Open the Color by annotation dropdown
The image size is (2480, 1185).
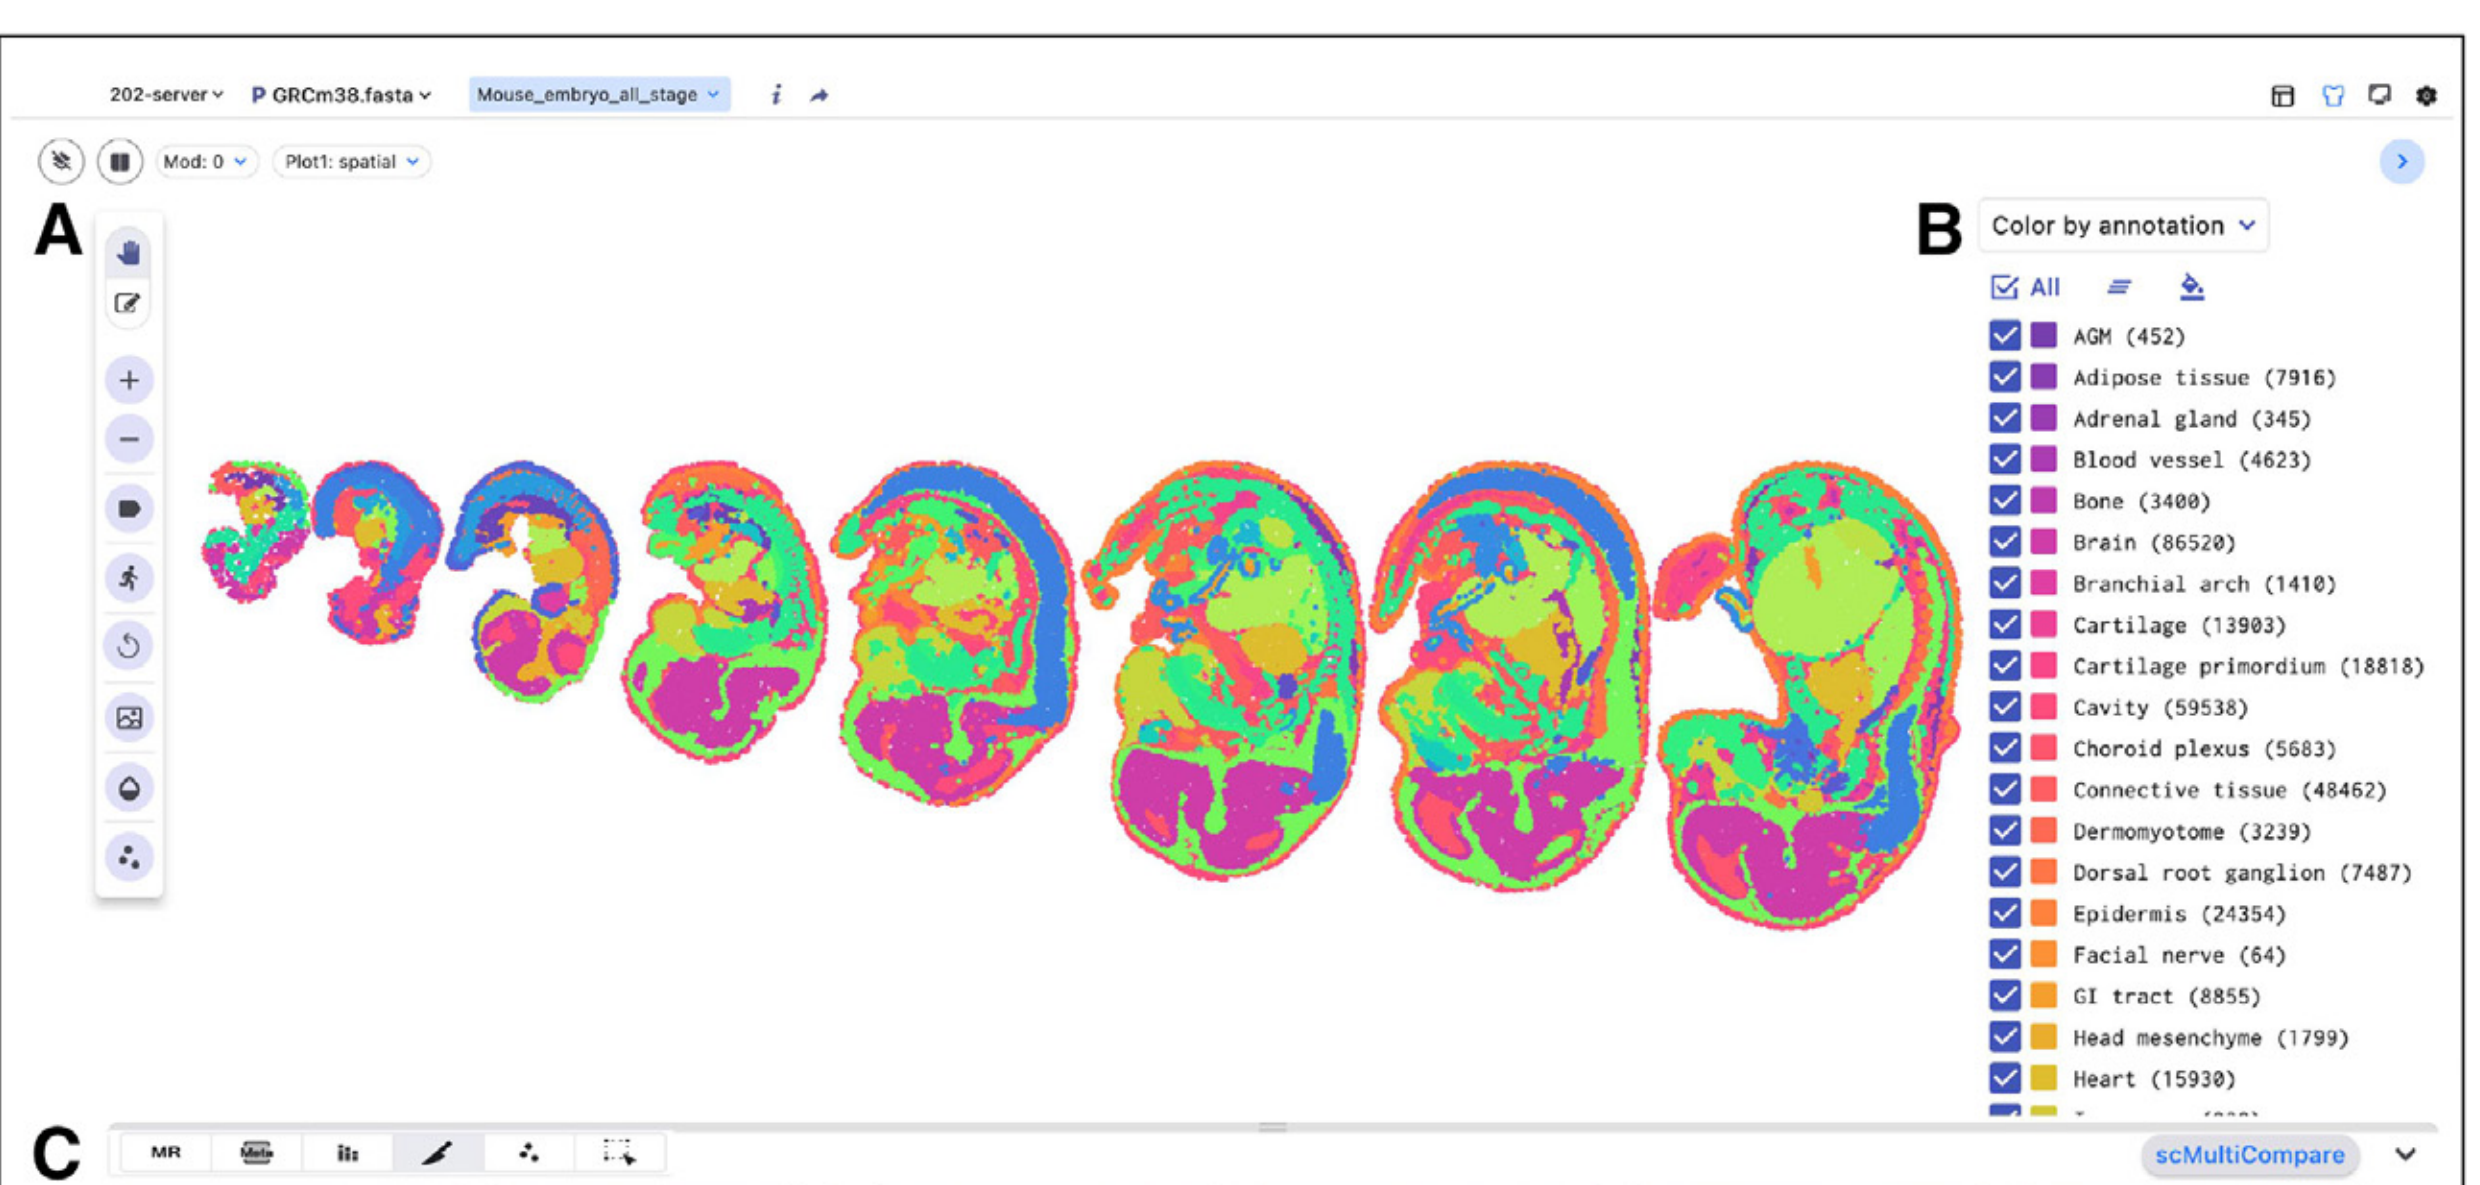click(2122, 226)
